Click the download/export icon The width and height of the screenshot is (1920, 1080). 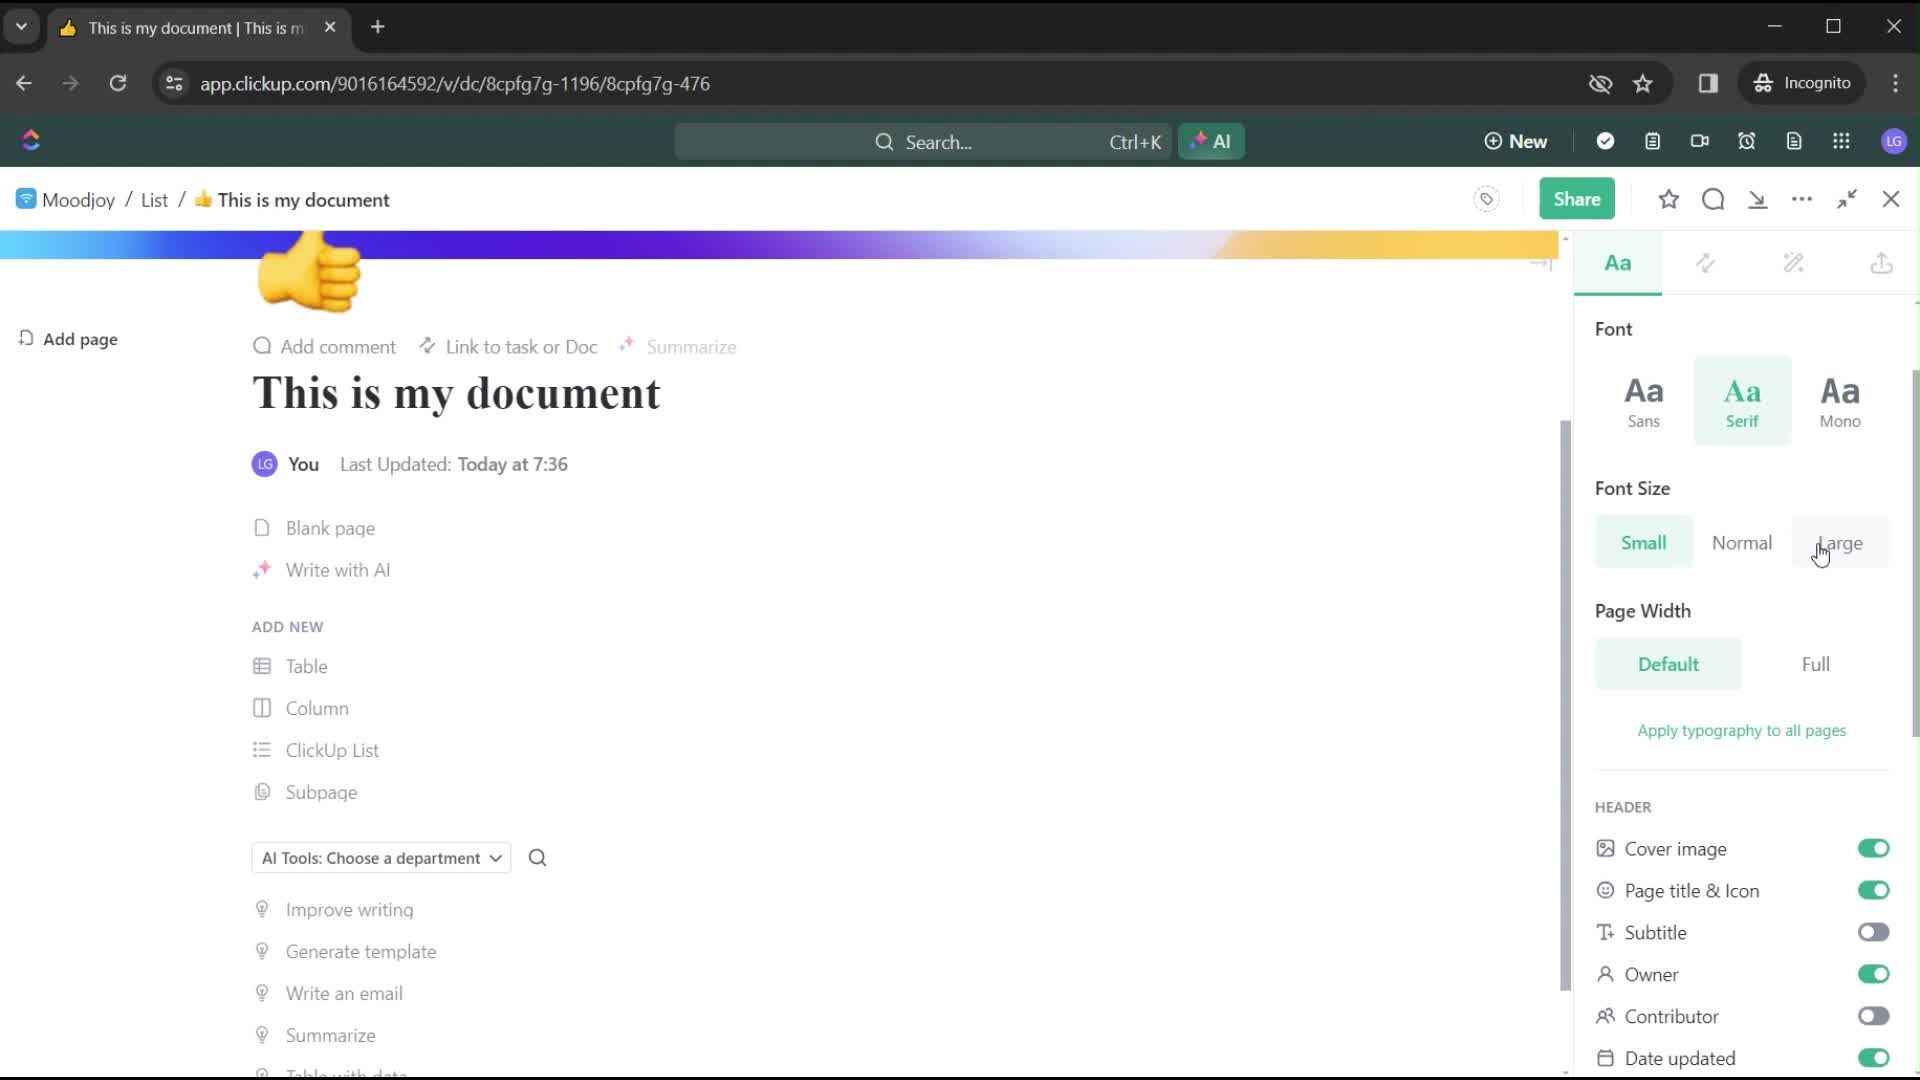tap(1880, 262)
